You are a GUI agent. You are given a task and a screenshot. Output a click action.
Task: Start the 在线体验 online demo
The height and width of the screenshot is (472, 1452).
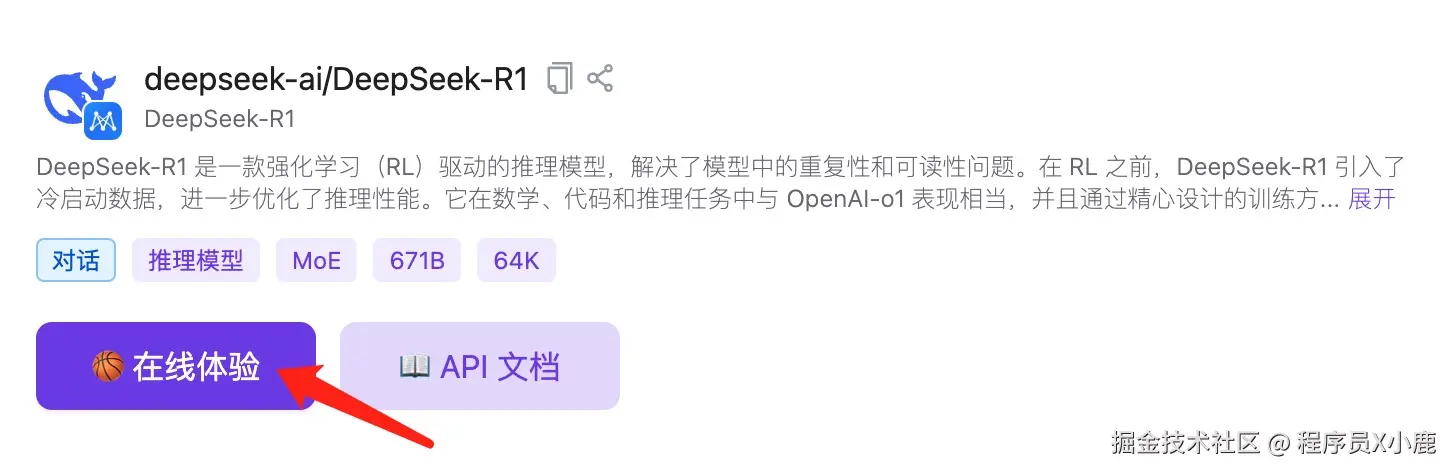coord(176,366)
